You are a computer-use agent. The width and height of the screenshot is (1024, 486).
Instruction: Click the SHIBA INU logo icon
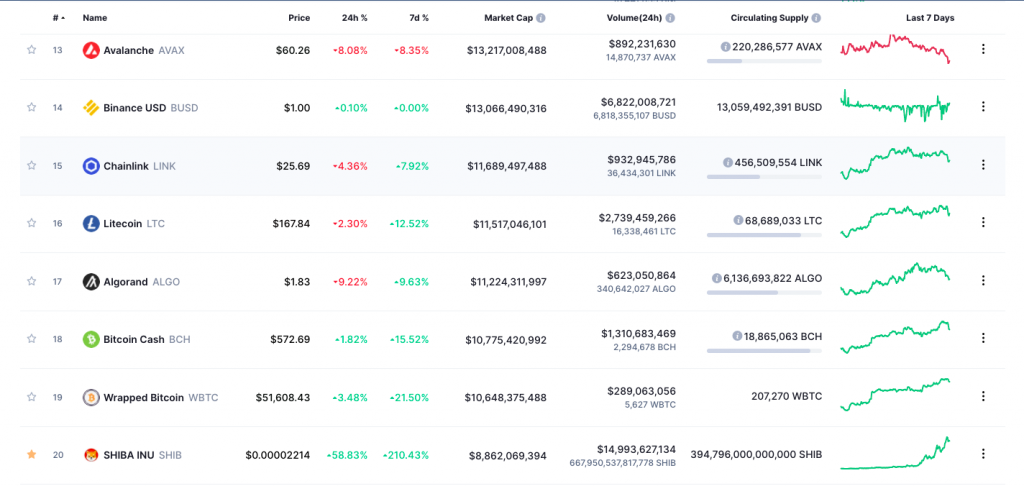point(91,455)
